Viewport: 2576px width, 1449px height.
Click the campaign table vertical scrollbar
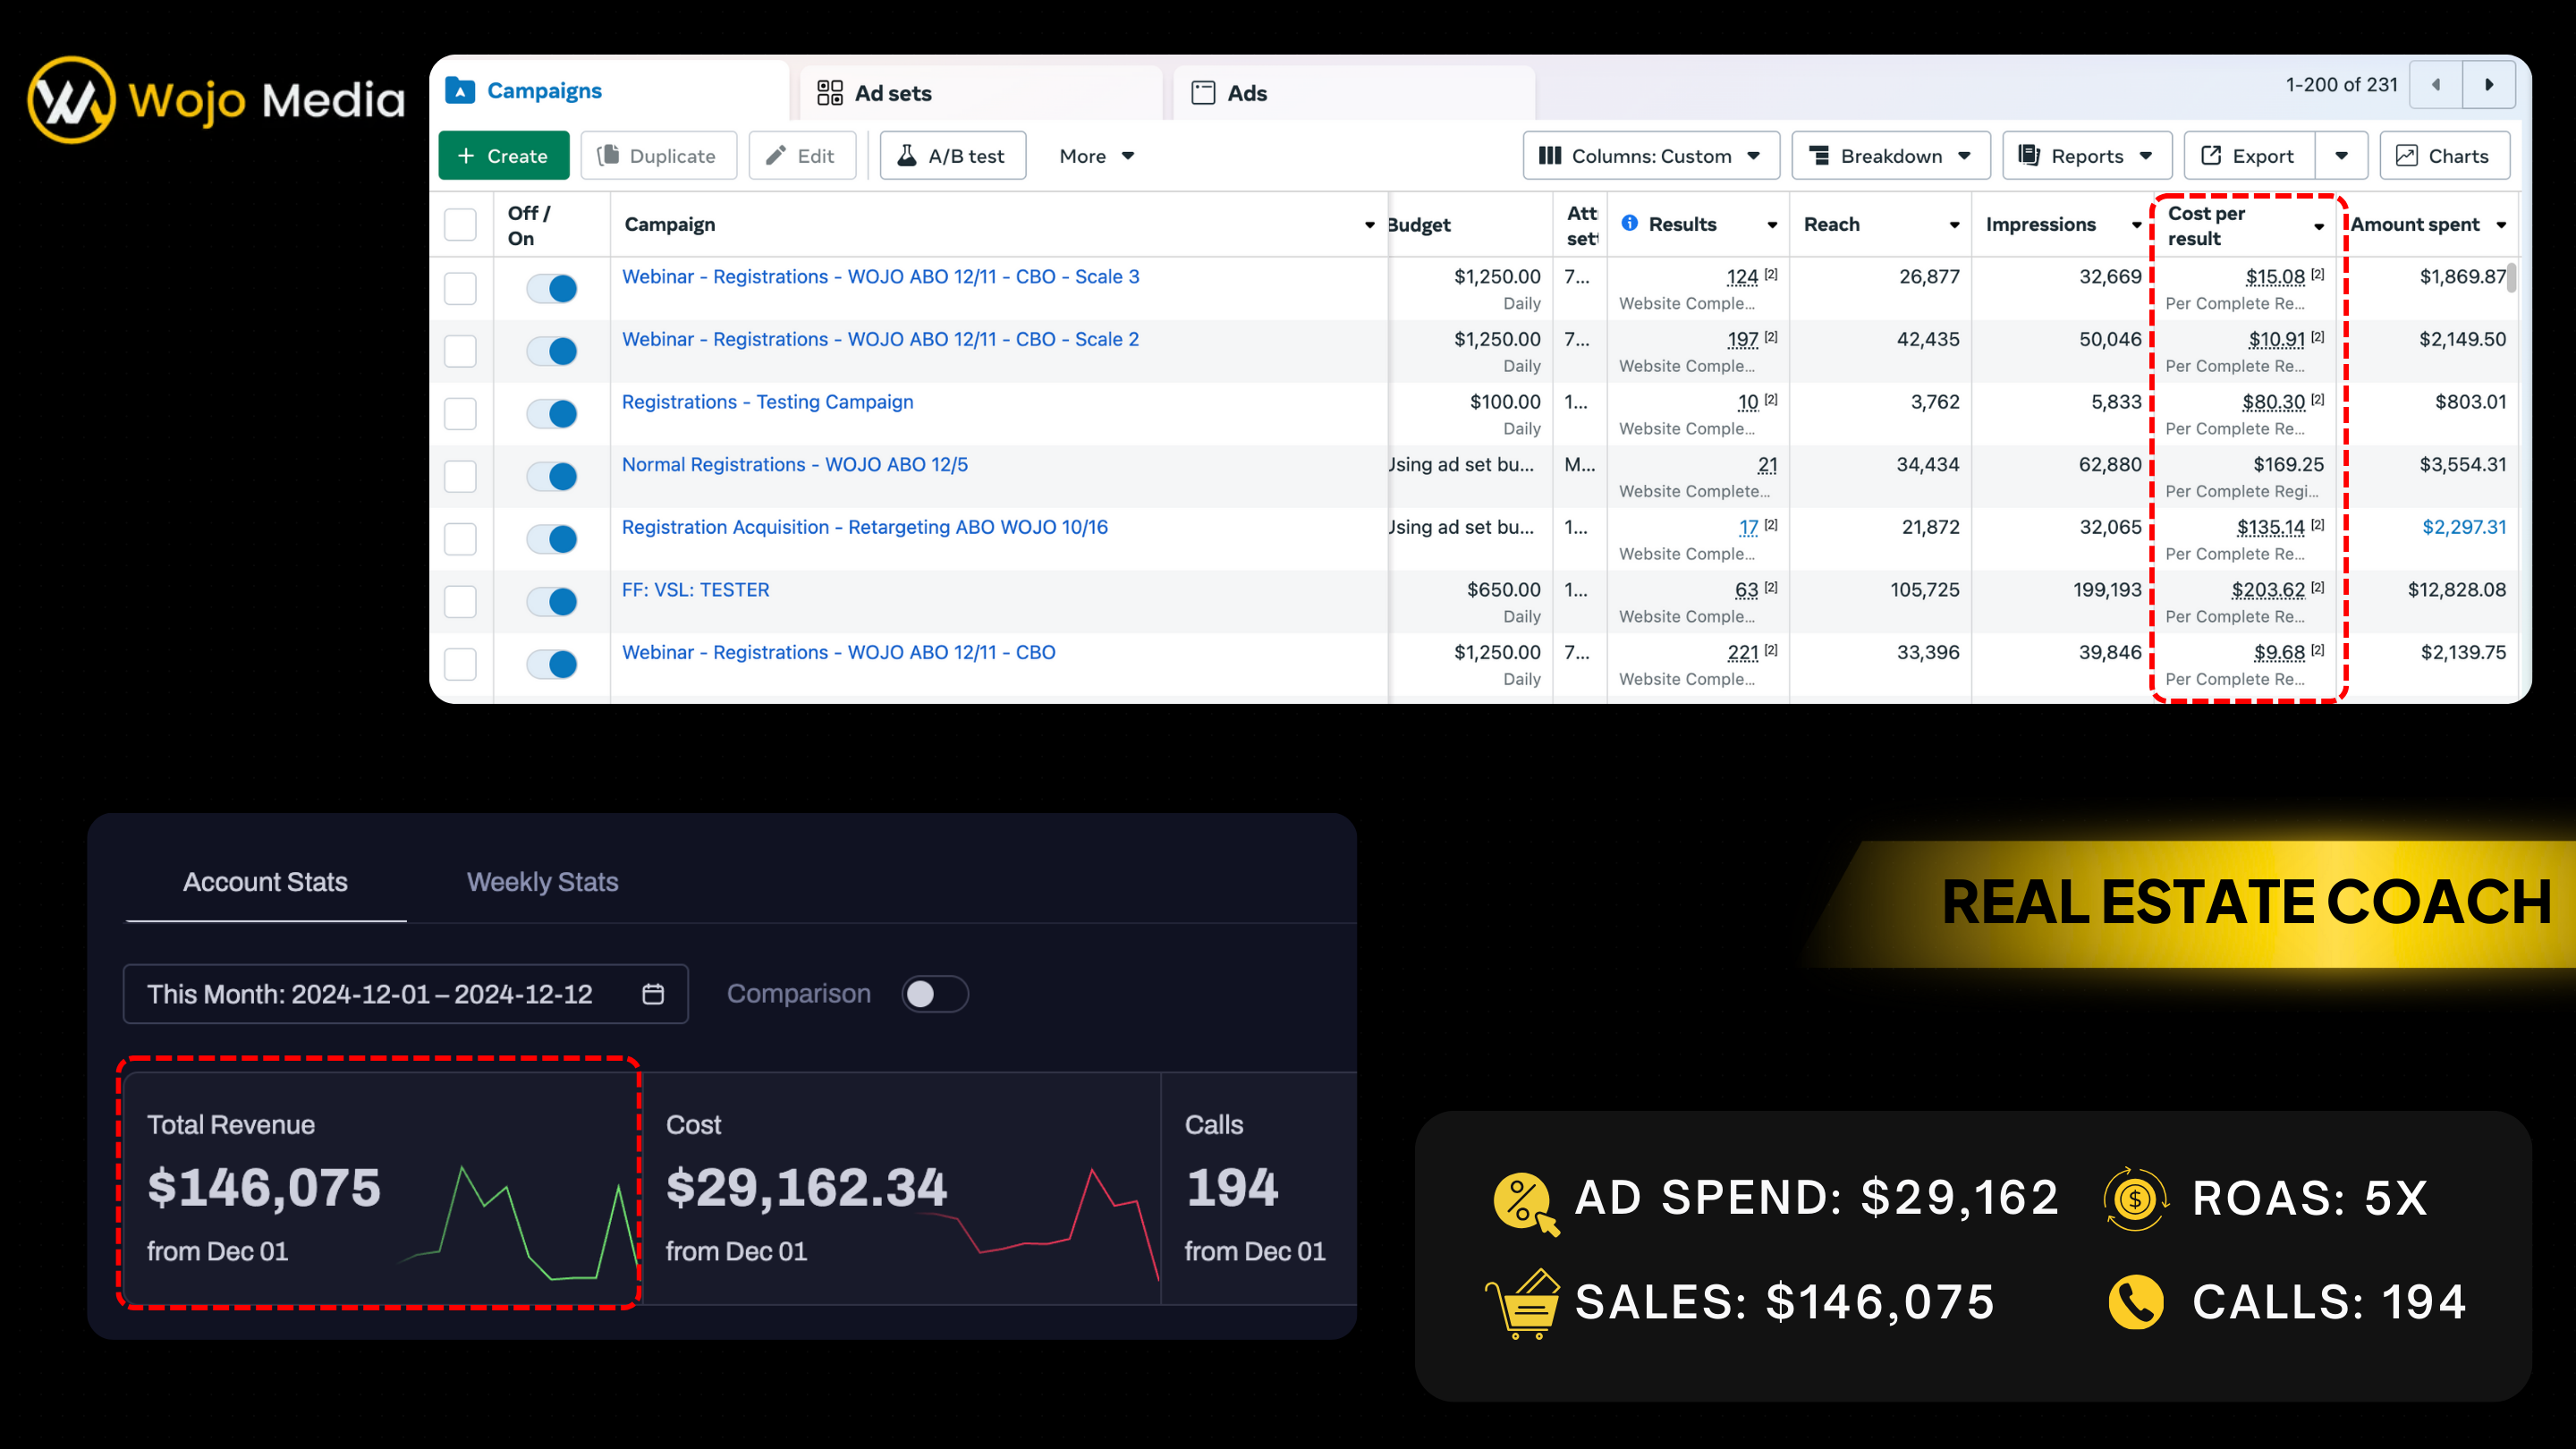tap(2512, 277)
